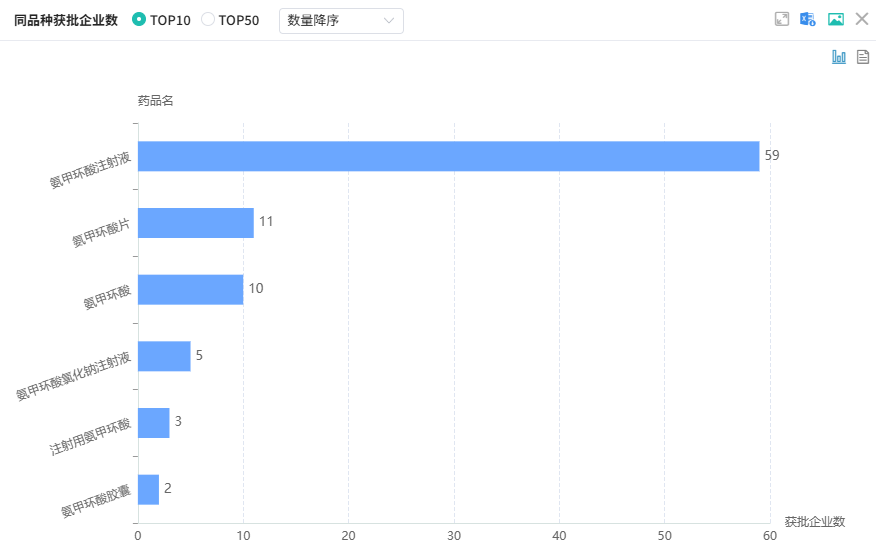Save the chart as an image
Image resolution: width=876 pixels, height=552 pixels.
coord(836,19)
